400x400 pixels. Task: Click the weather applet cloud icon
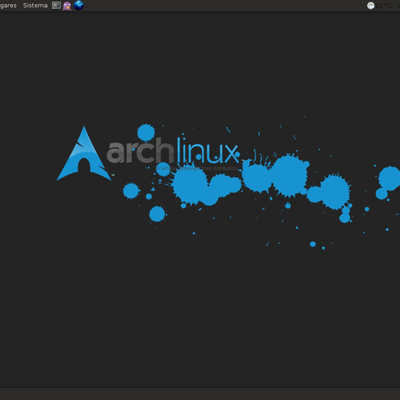pyautogui.click(x=371, y=6)
